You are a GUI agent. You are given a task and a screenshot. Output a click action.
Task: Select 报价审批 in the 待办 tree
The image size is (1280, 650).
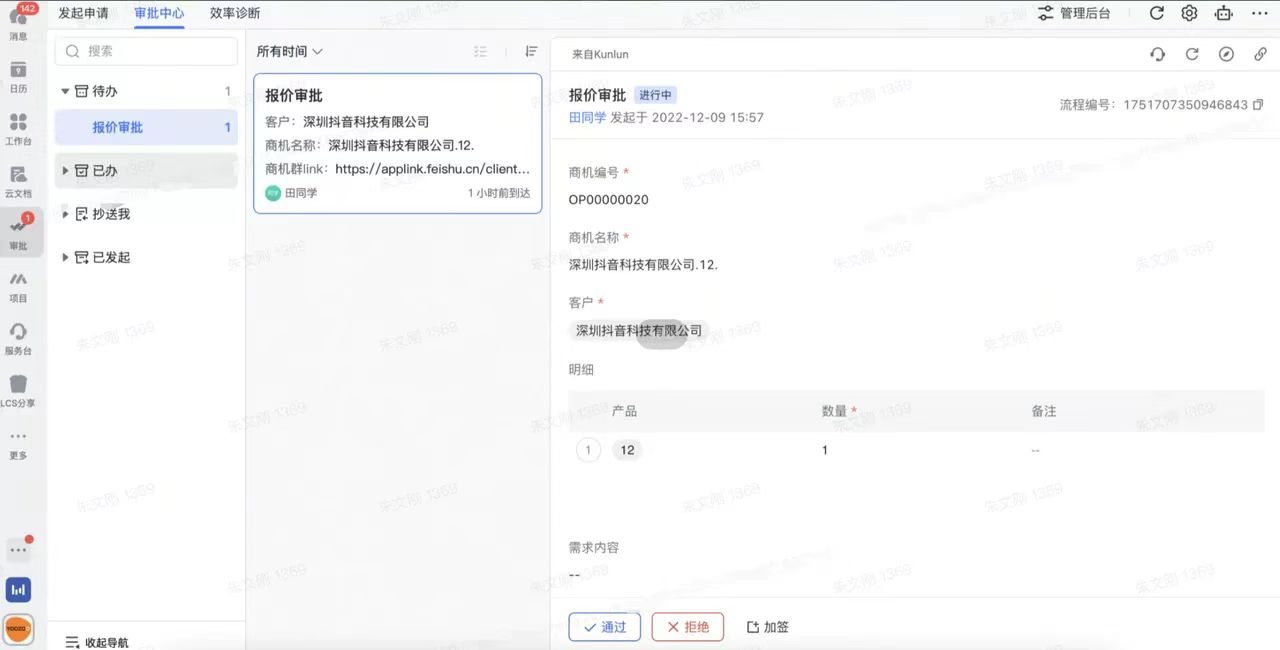point(146,127)
